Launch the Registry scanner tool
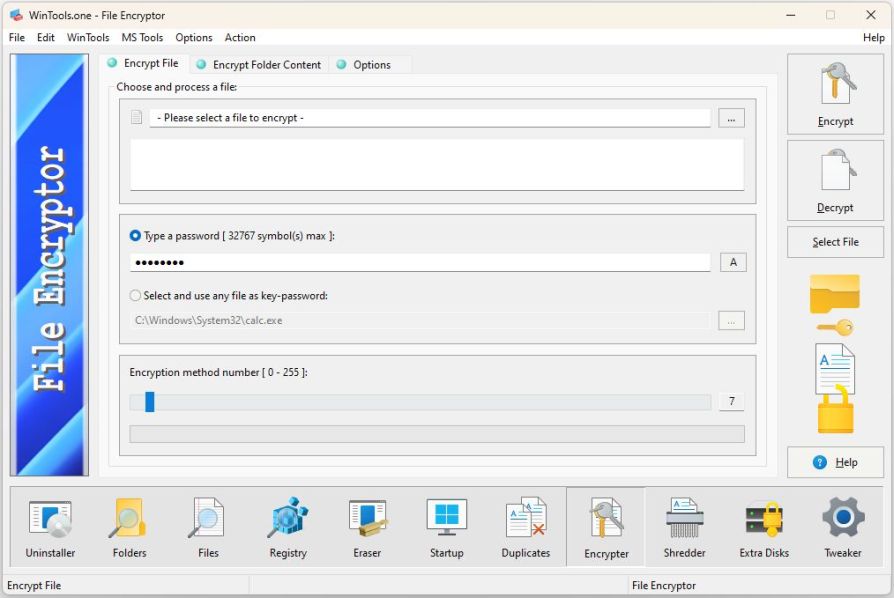 point(288,527)
